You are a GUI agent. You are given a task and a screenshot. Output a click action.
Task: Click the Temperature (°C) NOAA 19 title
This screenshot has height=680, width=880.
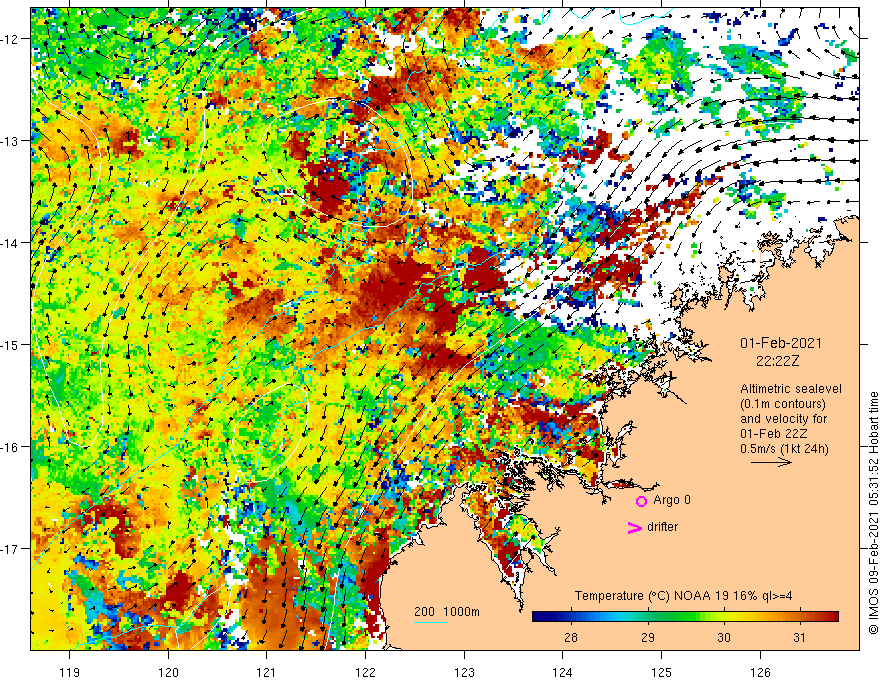[684, 596]
